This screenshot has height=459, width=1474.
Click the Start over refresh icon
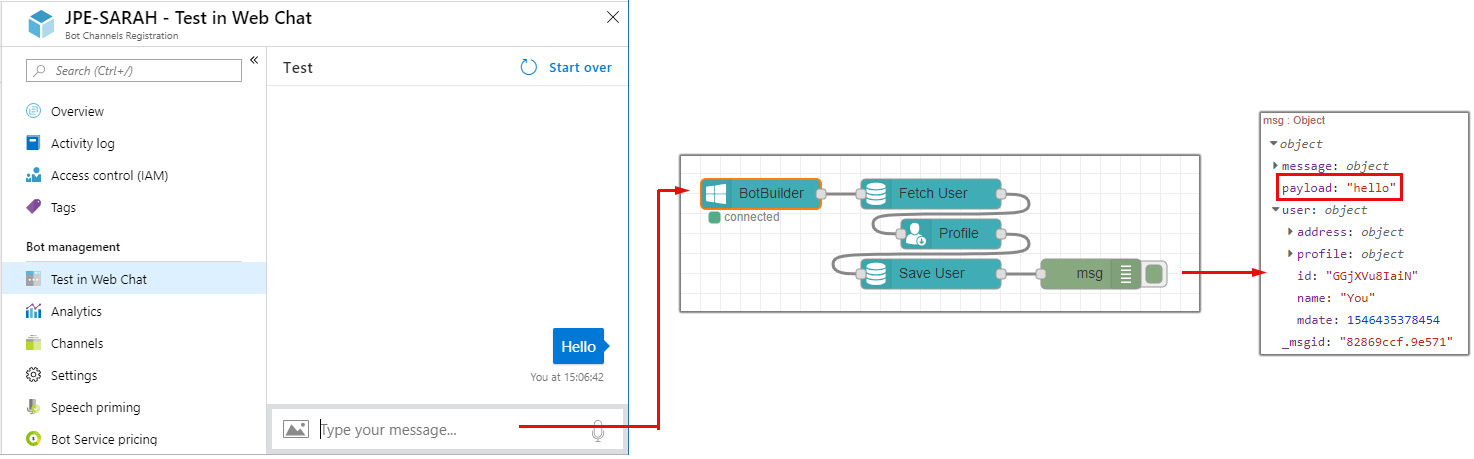click(529, 67)
